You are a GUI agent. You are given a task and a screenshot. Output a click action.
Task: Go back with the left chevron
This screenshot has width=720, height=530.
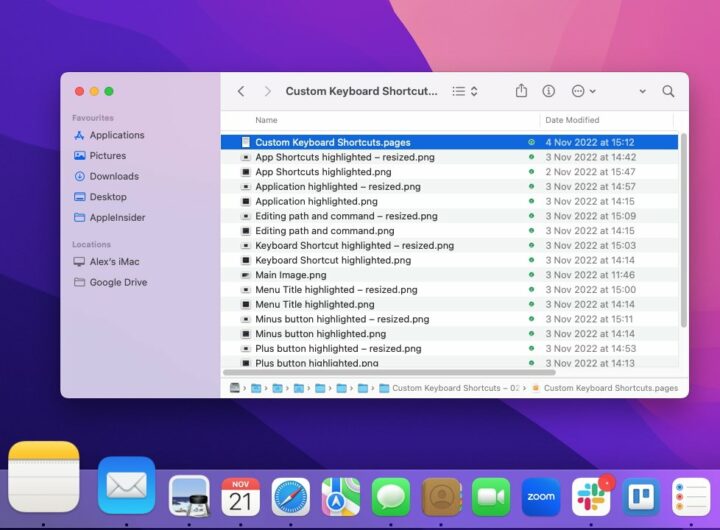click(241, 91)
